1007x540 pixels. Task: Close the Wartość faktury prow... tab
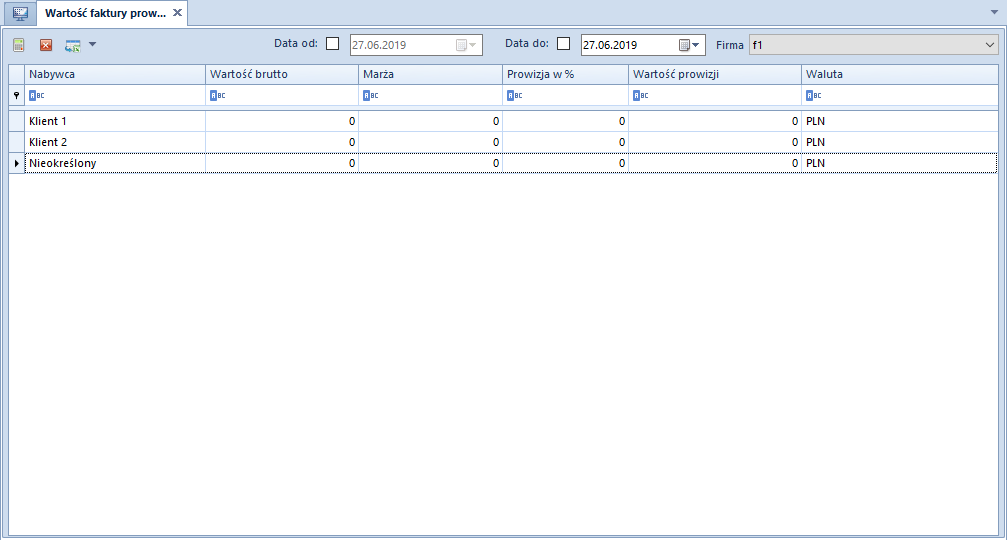point(178,13)
